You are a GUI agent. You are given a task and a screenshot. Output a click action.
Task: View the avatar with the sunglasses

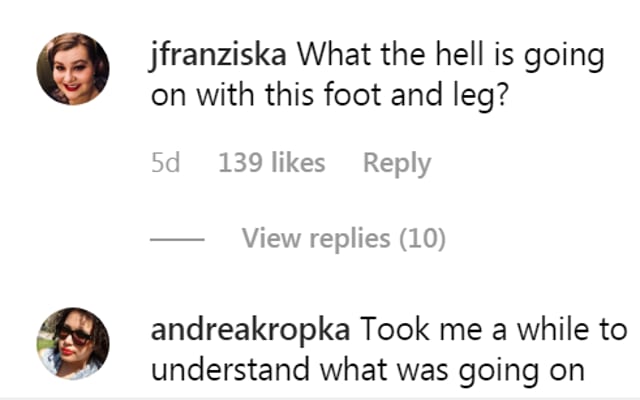click(x=73, y=343)
